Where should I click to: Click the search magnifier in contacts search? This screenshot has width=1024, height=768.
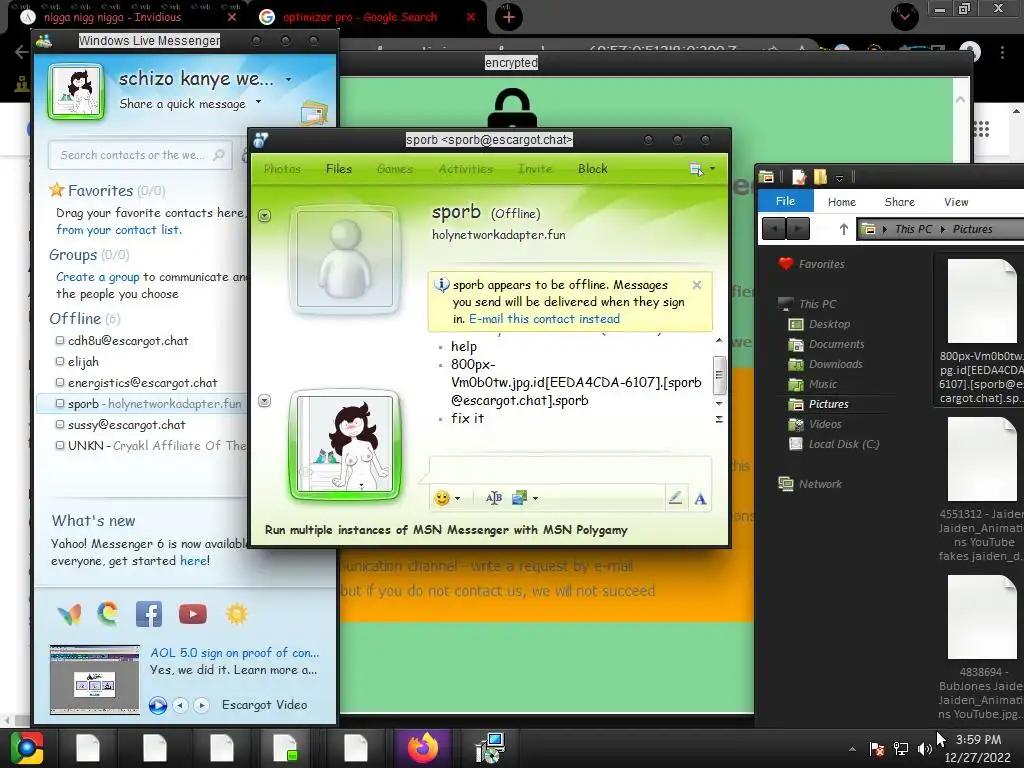coord(219,155)
